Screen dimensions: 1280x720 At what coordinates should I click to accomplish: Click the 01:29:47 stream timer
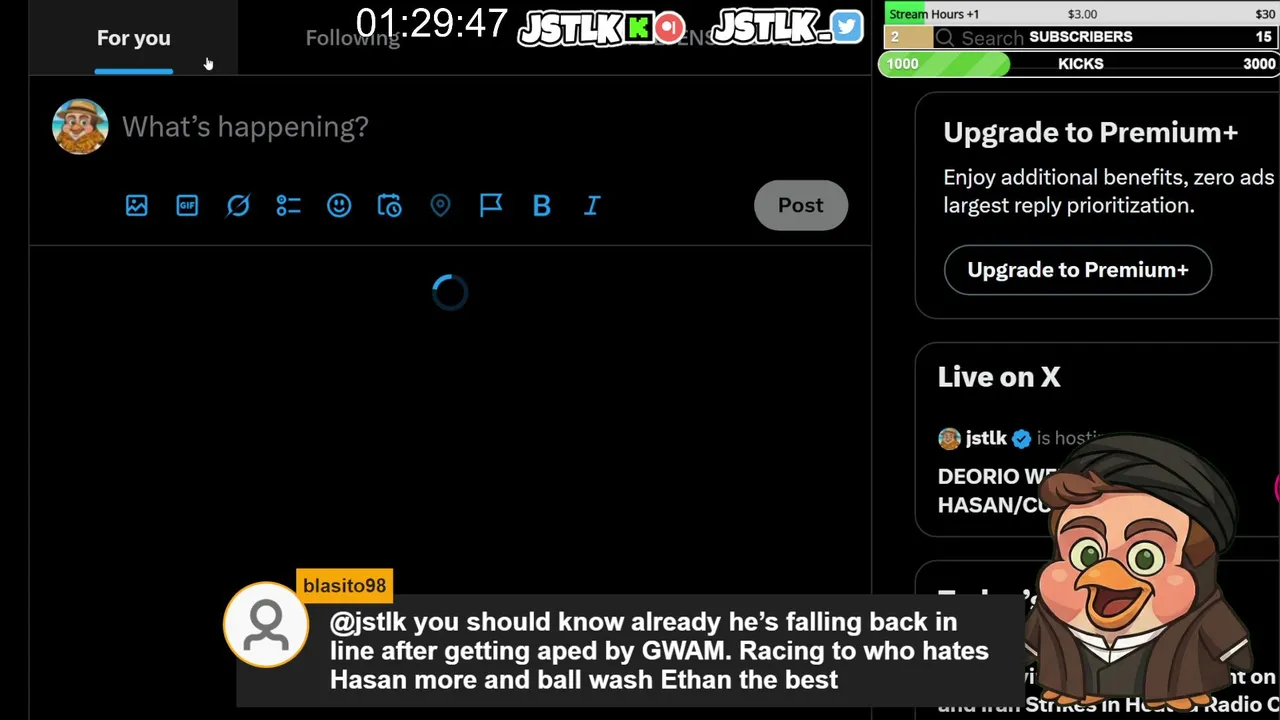point(432,23)
